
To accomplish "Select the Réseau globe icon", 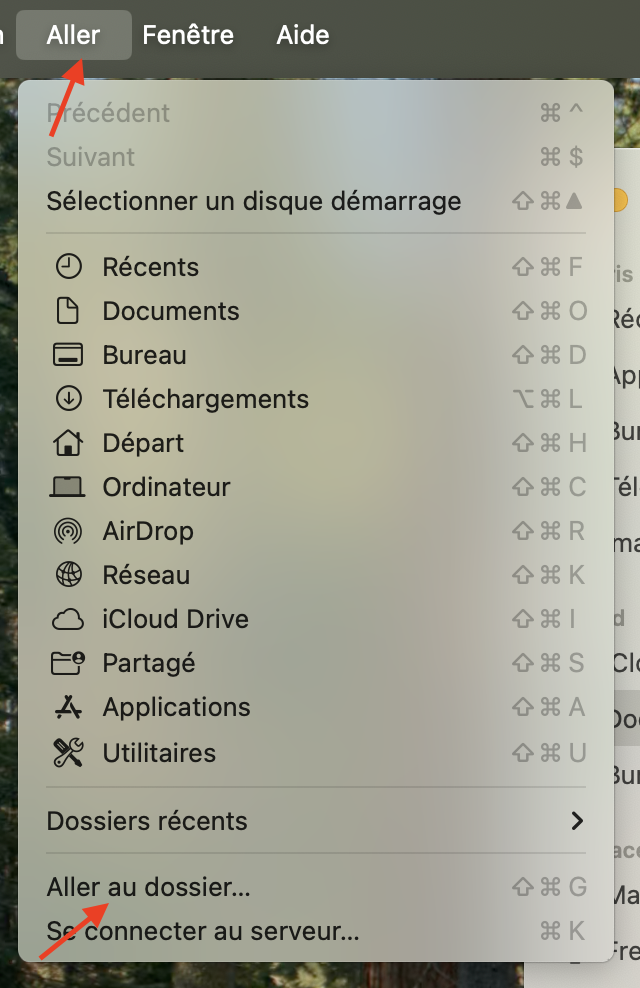I will pos(68,575).
